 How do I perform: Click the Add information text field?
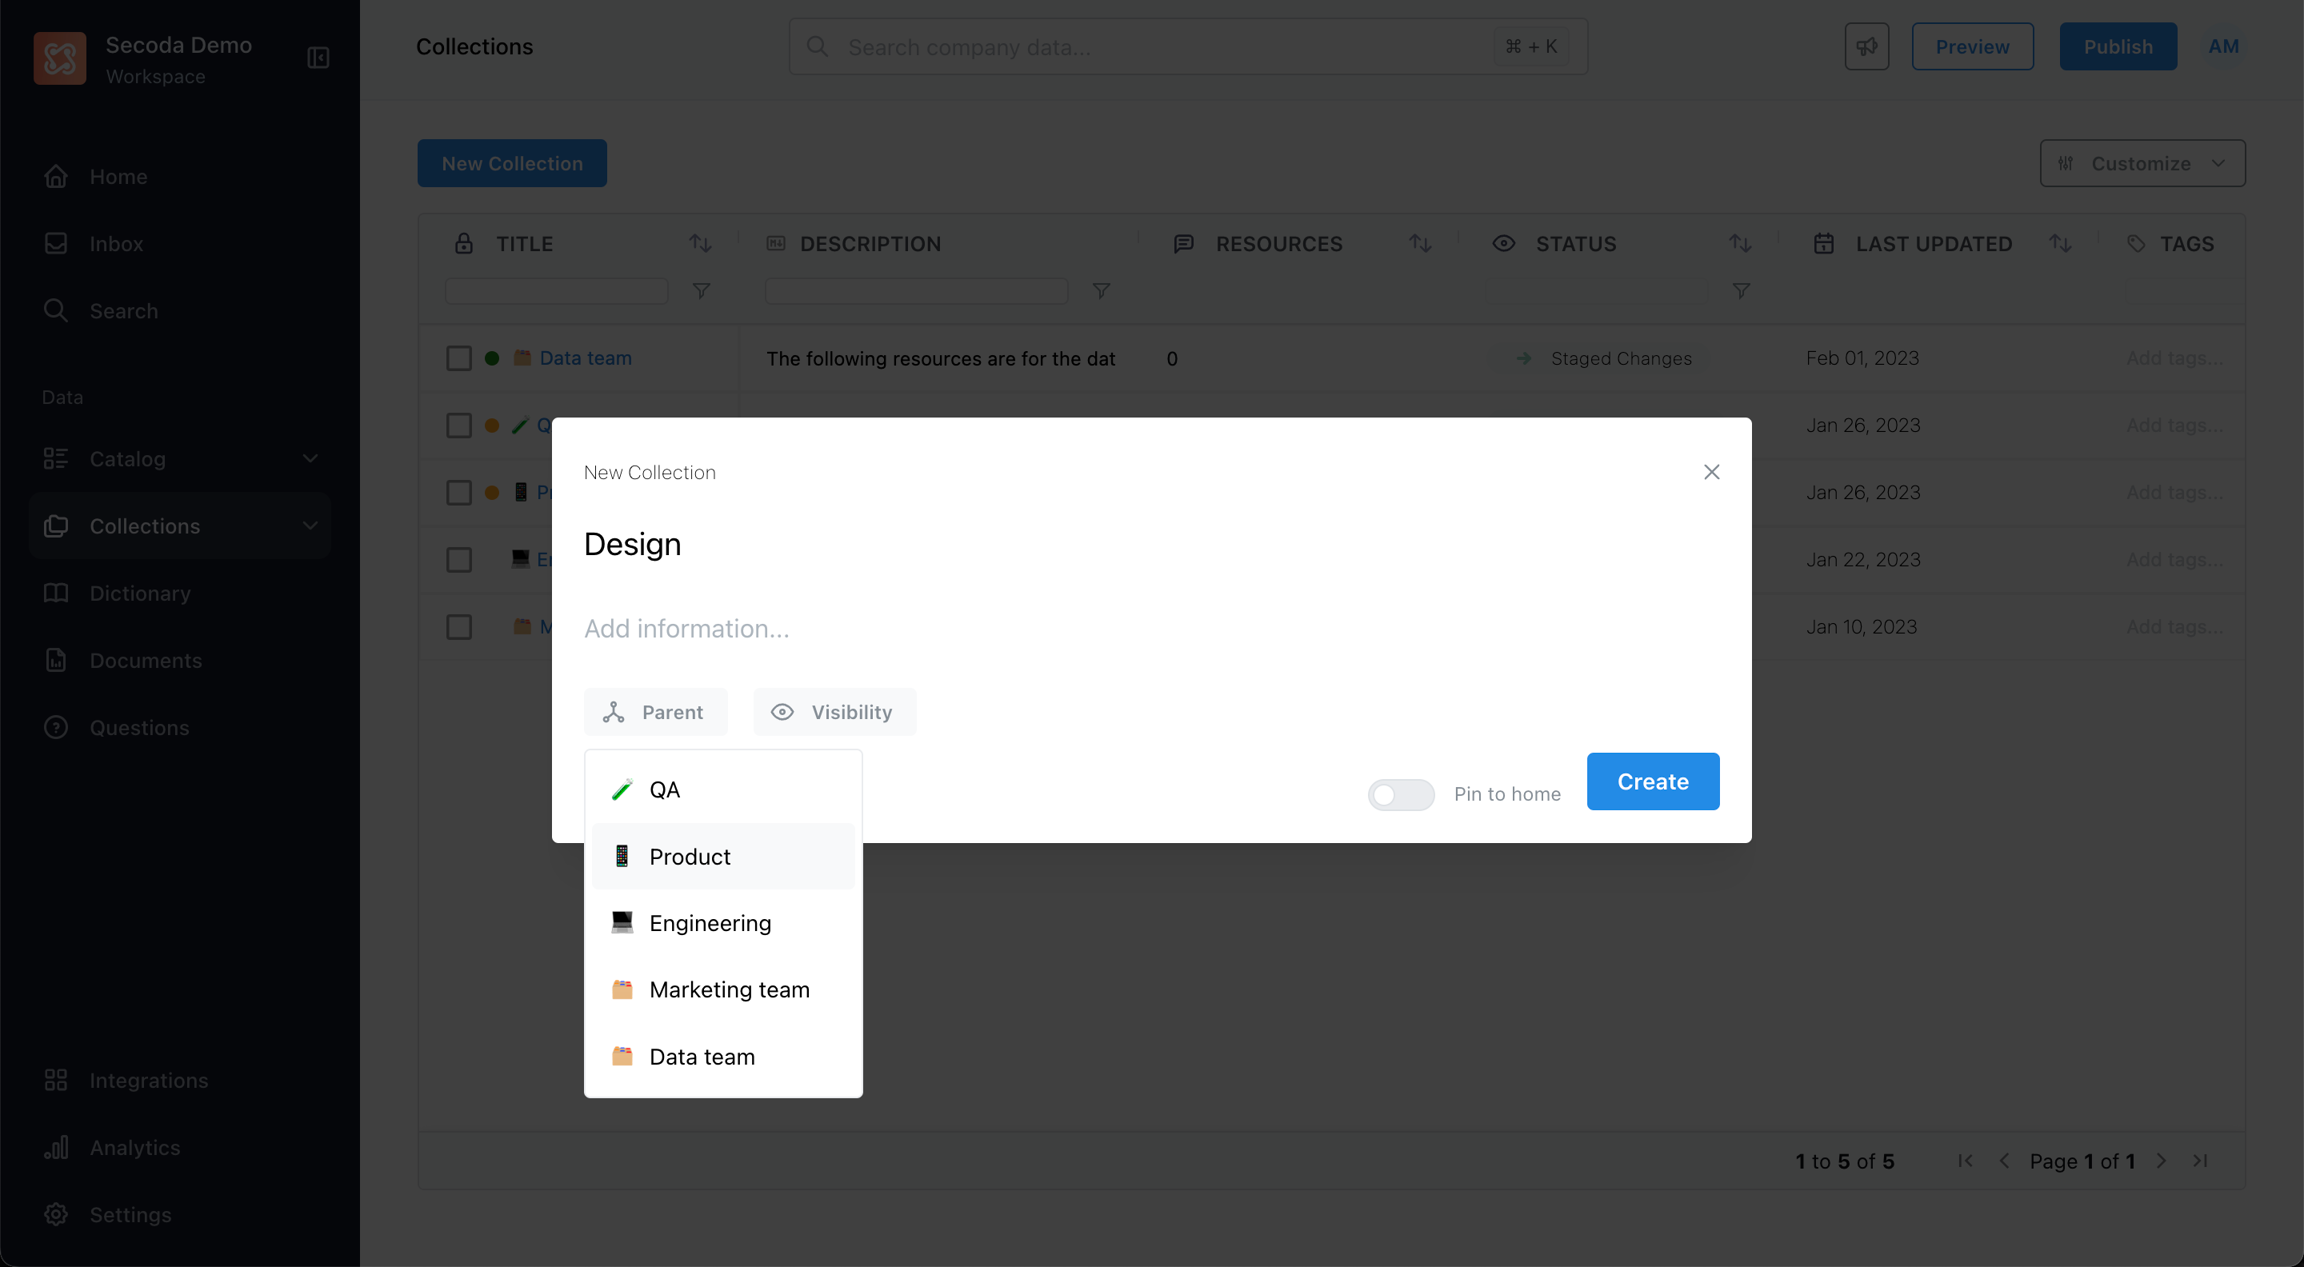click(x=687, y=629)
